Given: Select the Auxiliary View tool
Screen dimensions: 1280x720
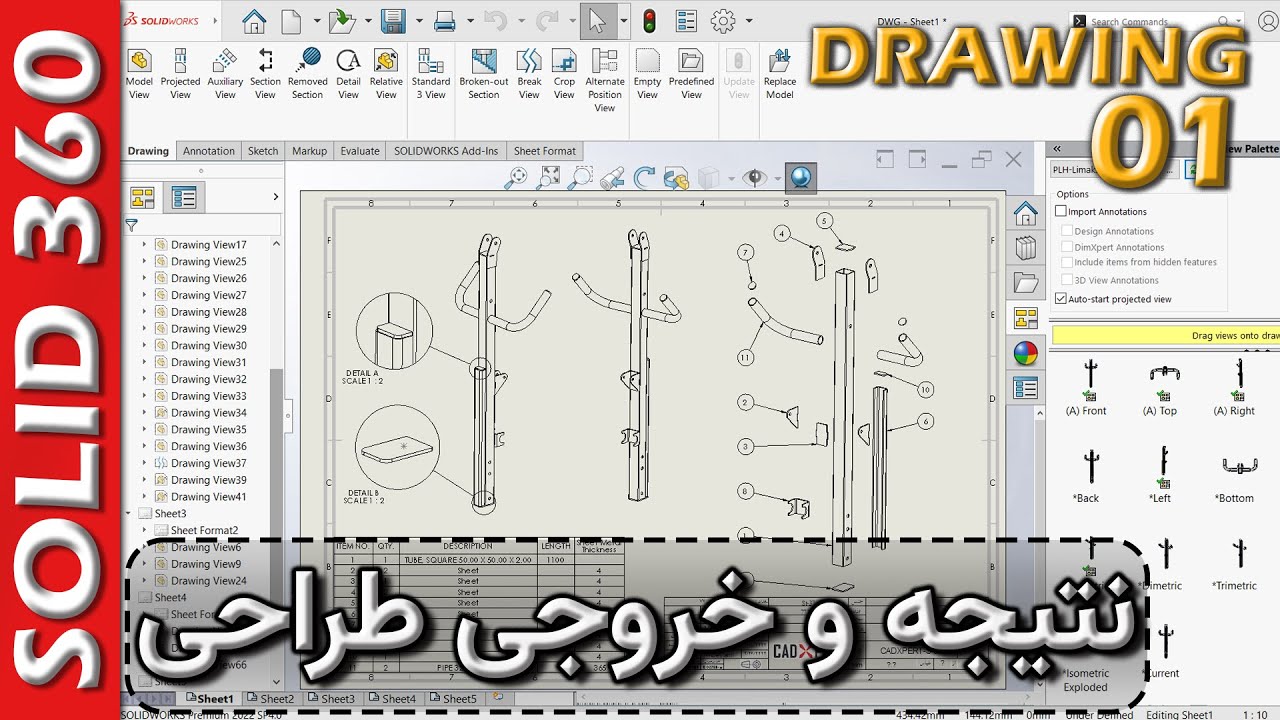Looking at the screenshot, I should pyautogui.click(x=225, y=75).
